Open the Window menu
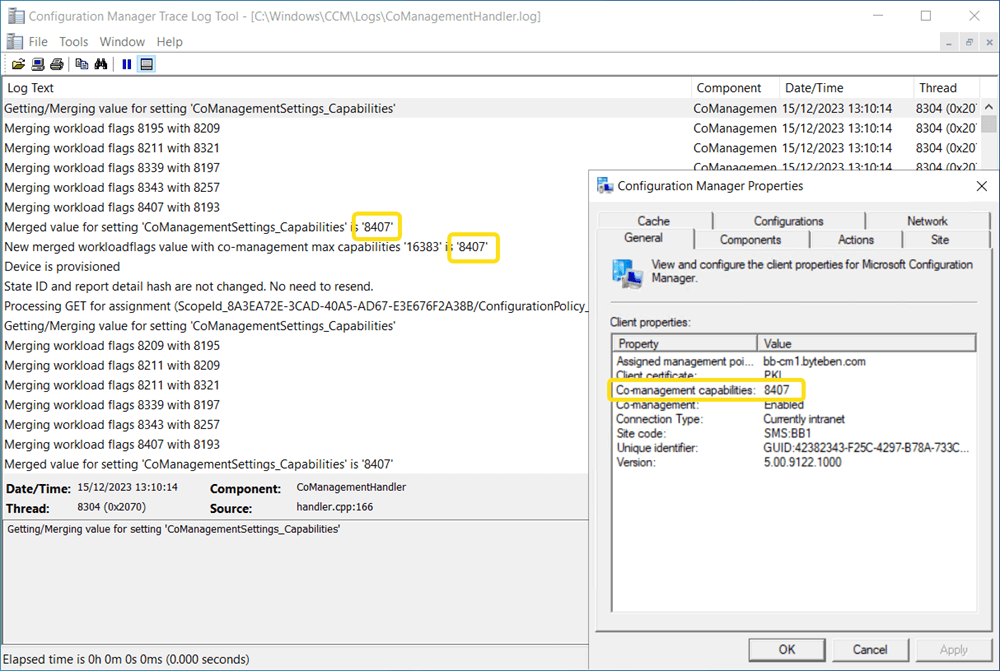The width and height of the screenshot is (1000, 671). tap(122, 41)
